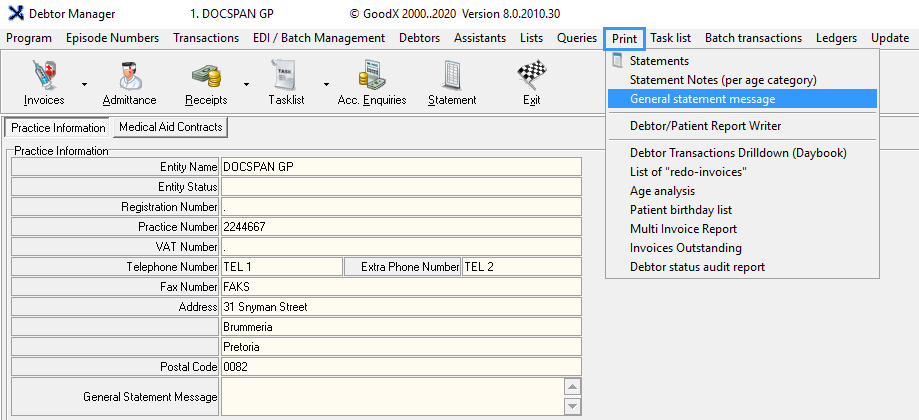
Task: Click the Entity Name input field
Action: pyautogui.click(x=400, y=167)
